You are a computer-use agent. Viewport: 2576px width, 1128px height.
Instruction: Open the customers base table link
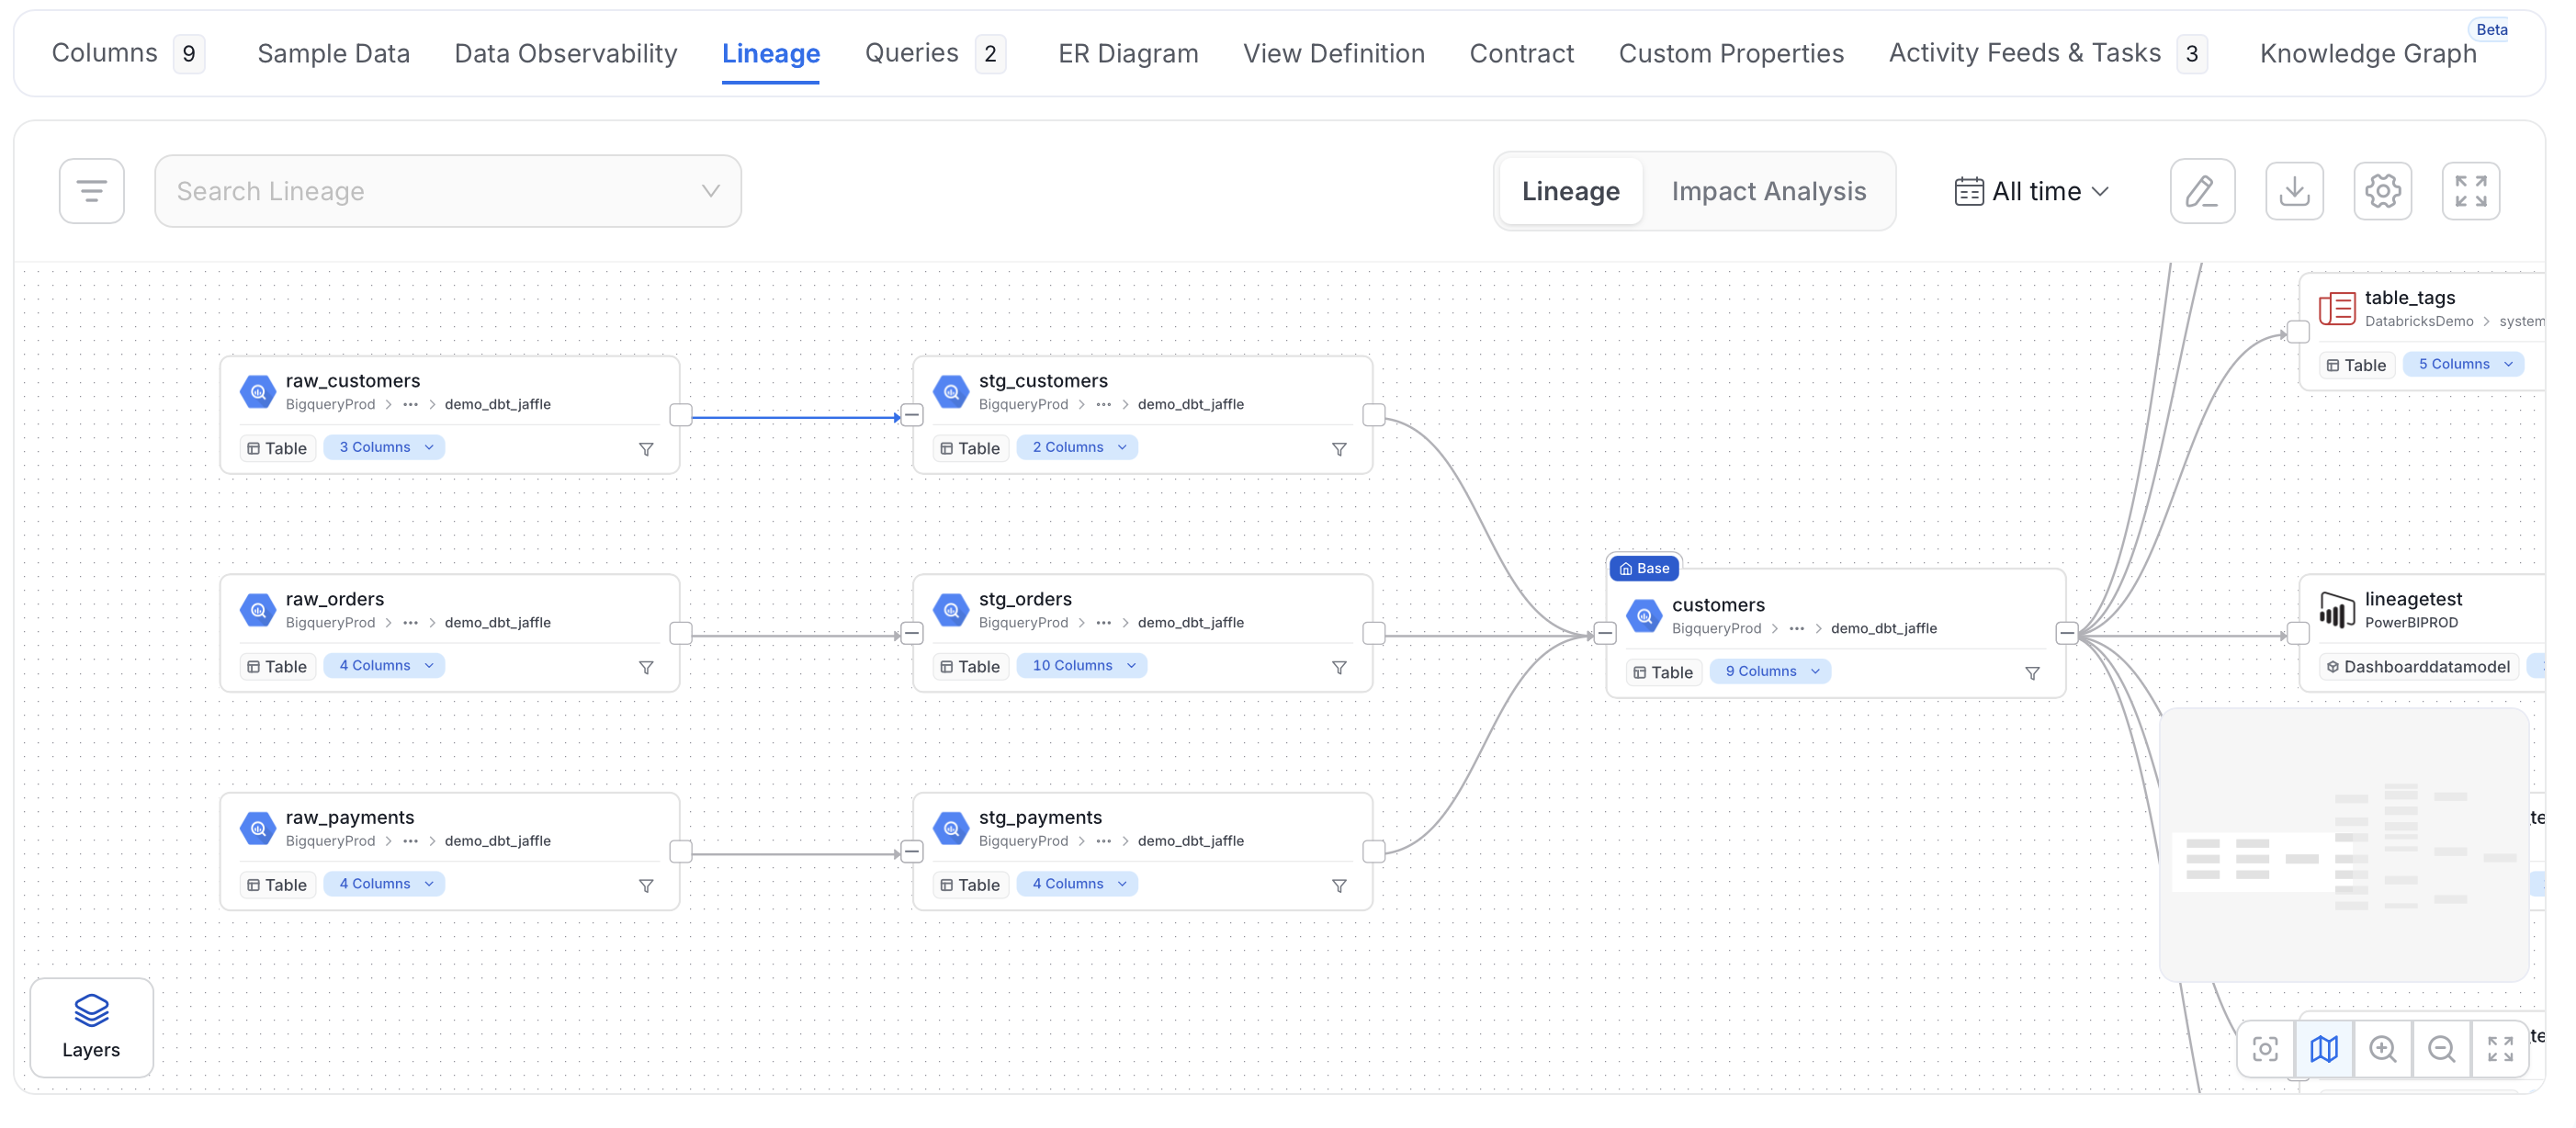pos(1718,604)
